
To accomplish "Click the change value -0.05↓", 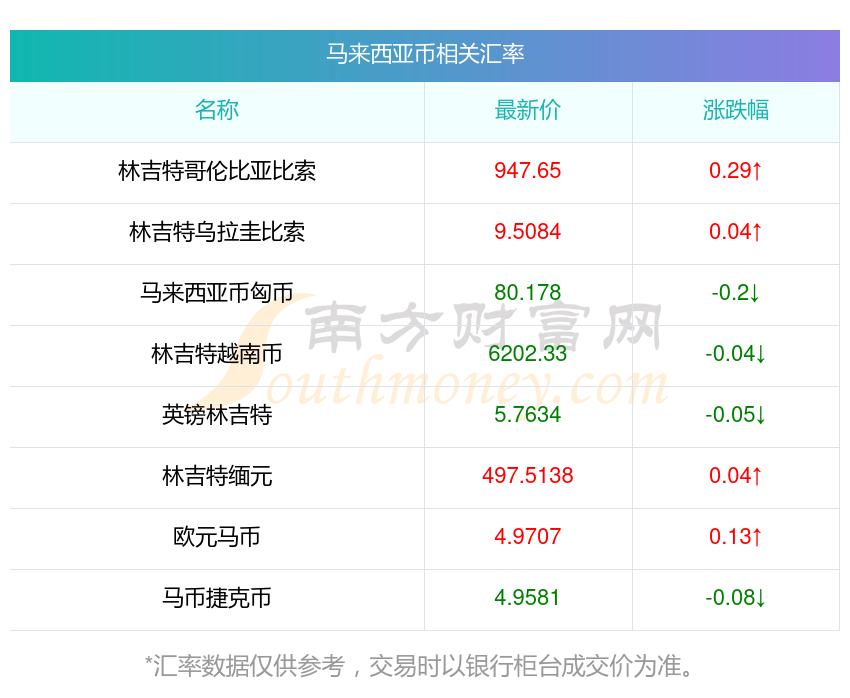I will [x=736, y=415].
